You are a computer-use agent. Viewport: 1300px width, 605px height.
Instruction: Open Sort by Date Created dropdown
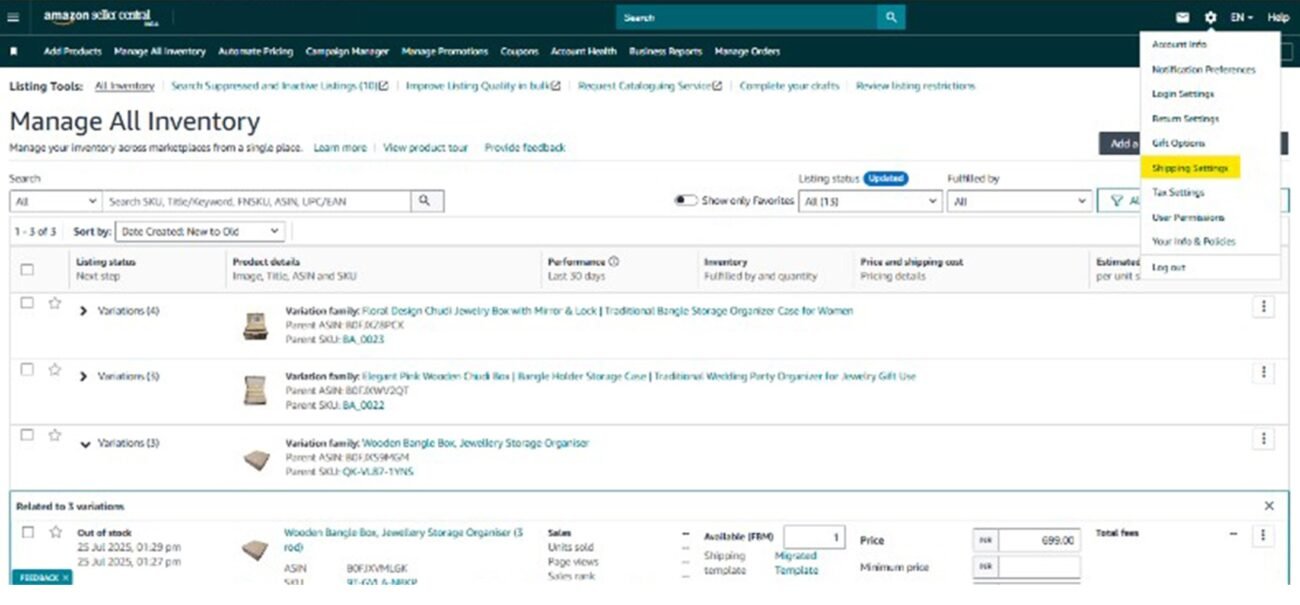(200, 231)
